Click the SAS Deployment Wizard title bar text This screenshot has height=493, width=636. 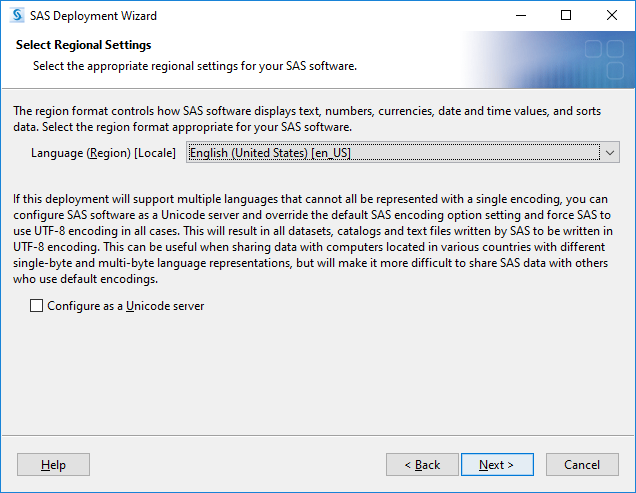(93, 16)
